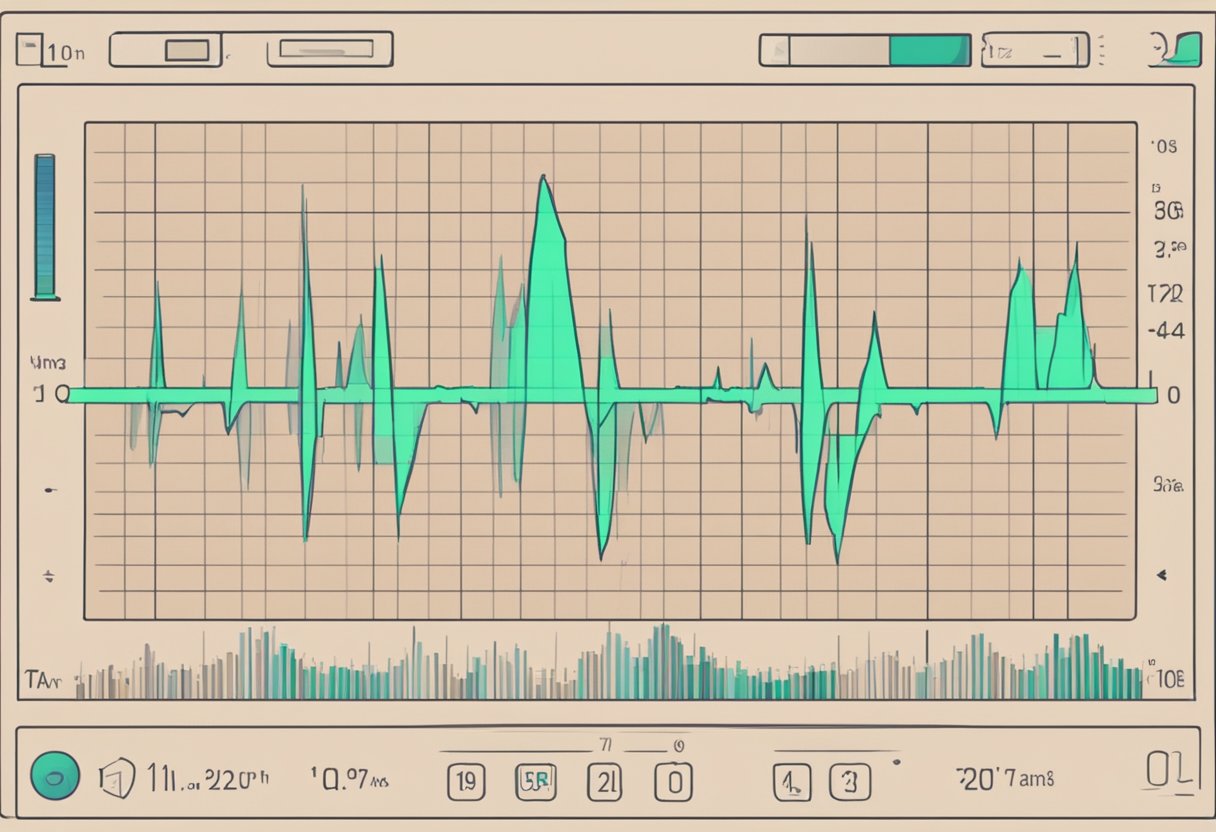Click the "T72" axis label
1216x832 pixels.
pyautogui.click(x=1165, y=293)
